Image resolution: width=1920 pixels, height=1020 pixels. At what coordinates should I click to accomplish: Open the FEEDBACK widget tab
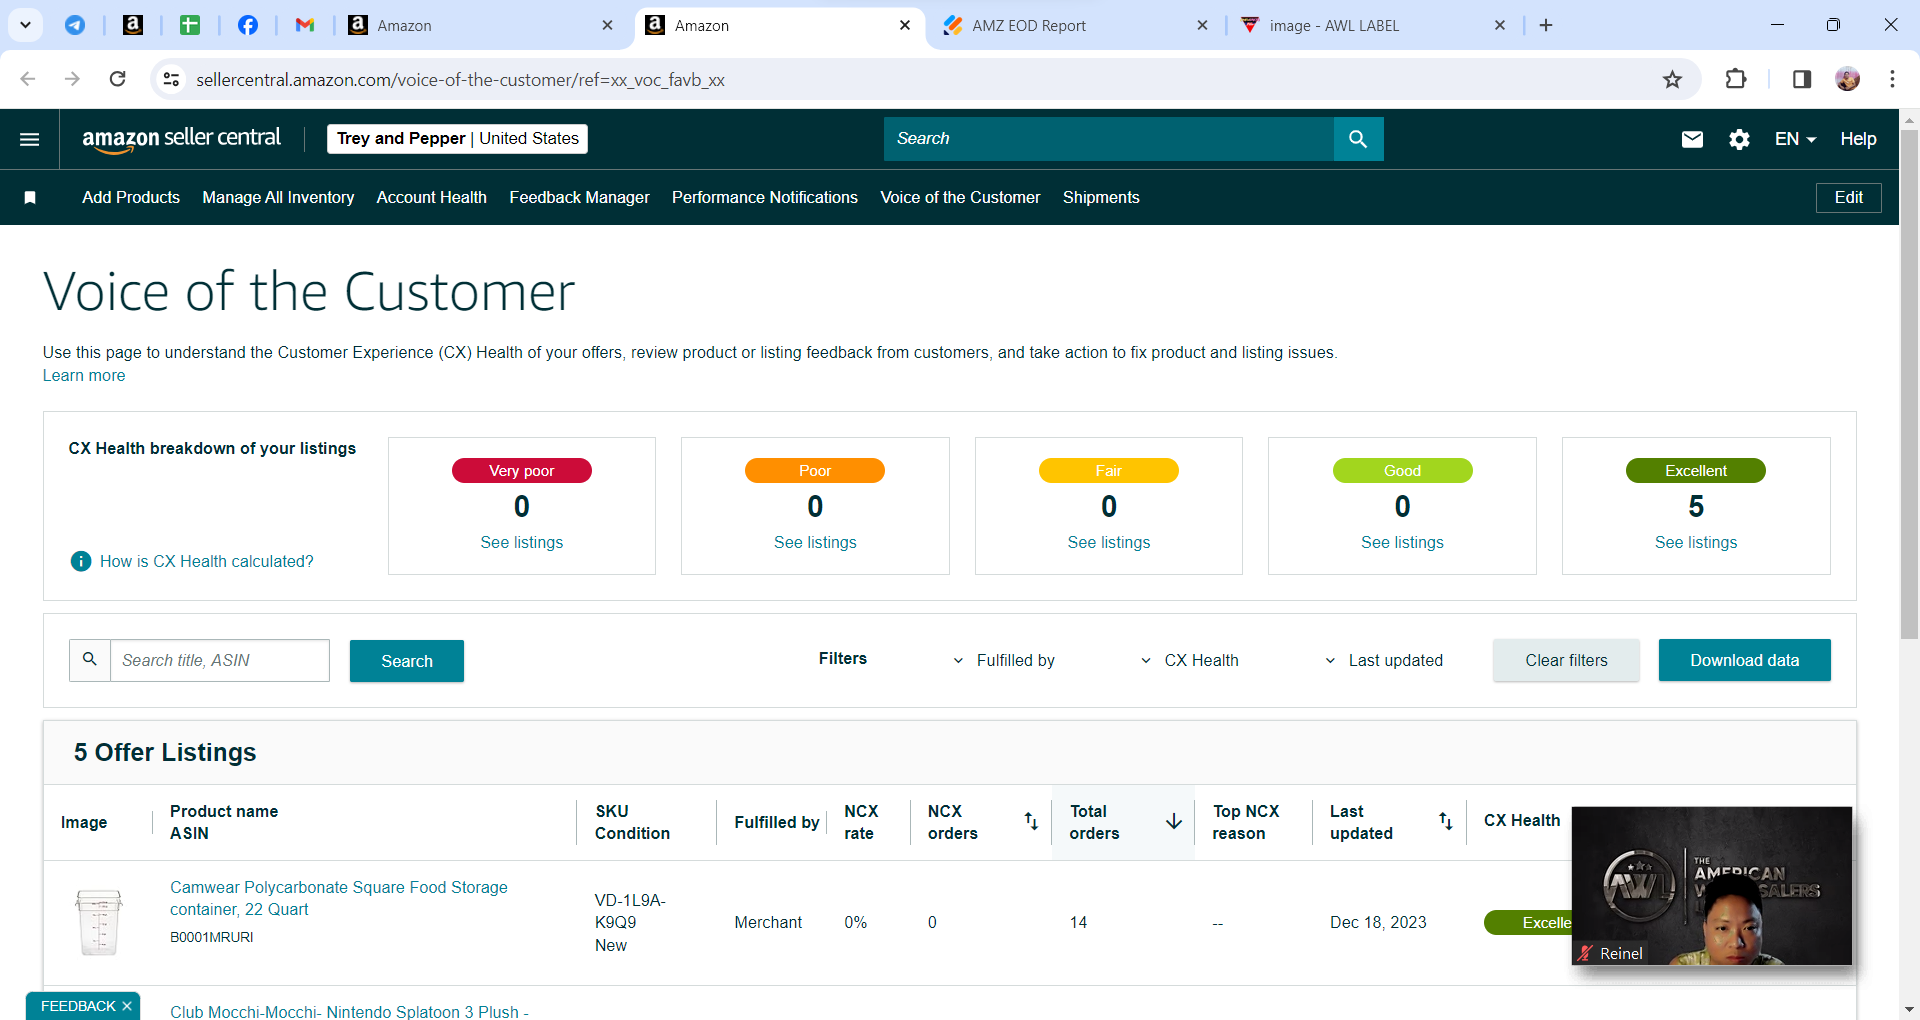78,1006
